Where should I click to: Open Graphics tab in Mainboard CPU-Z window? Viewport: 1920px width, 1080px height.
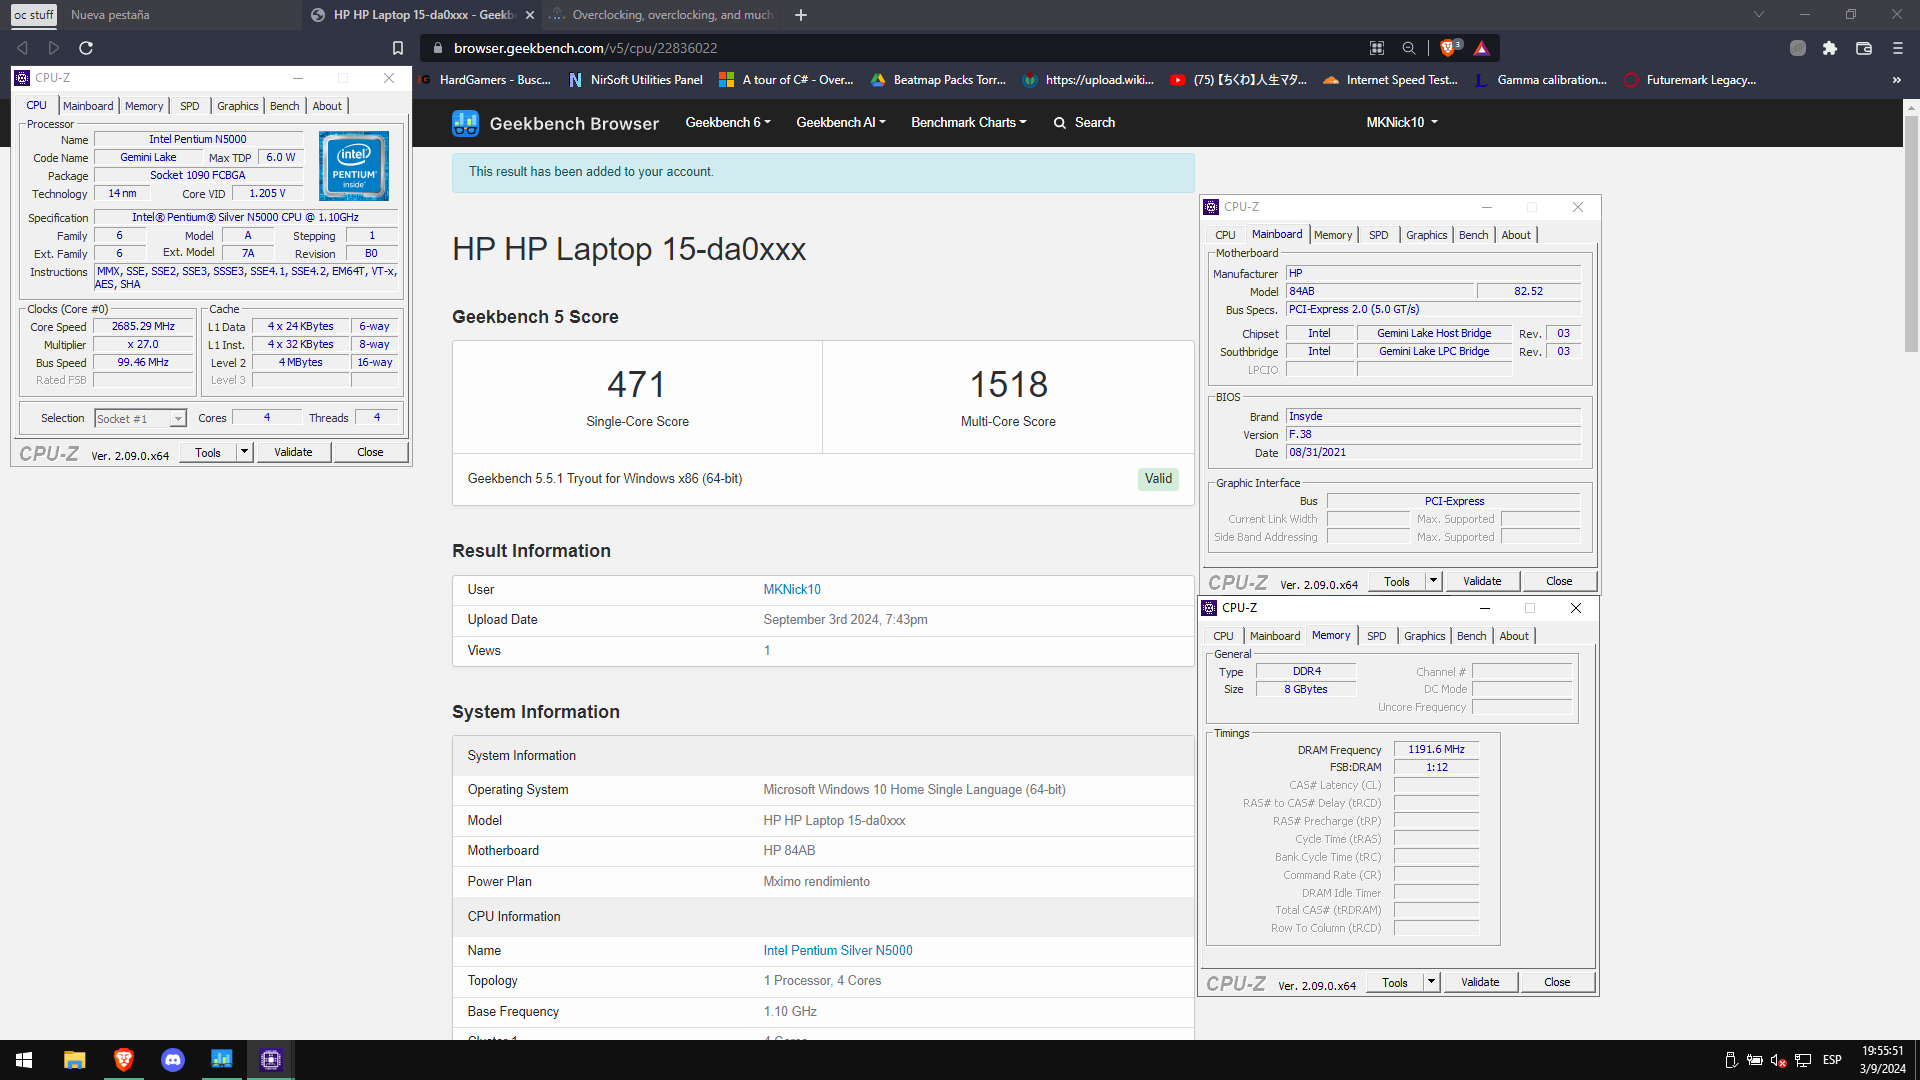tap(1426, 235)
